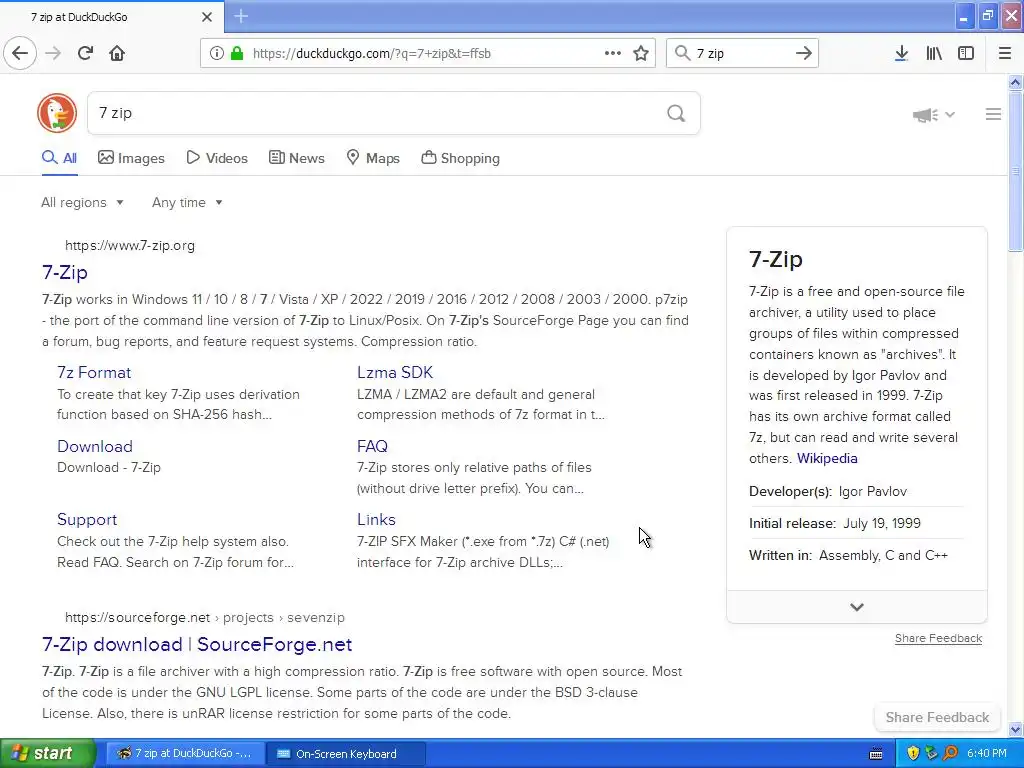Switch to the Images tab
Screen dimensions: 1024x768
pyautogui.click(x=131, y=158)
